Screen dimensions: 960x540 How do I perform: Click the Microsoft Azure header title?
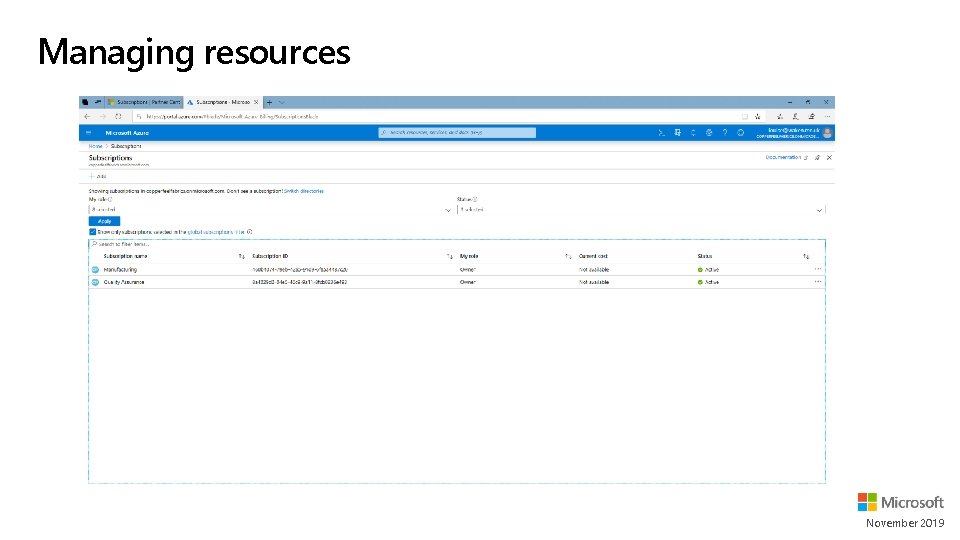pos(127,133)
